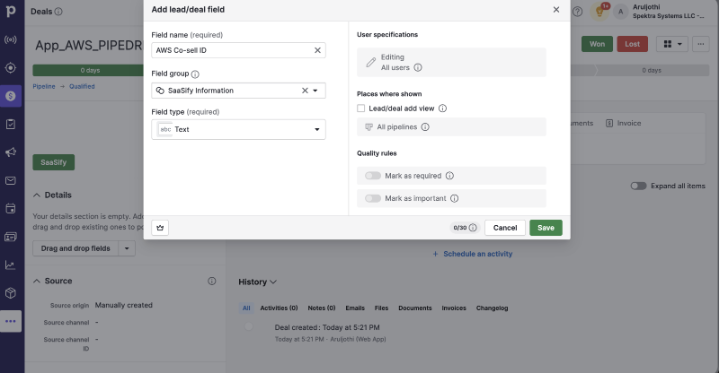This screenshot has height=373, width=720.
Task: Open the Projects clipboard icon in sidebar
Action: click(11, 124)
